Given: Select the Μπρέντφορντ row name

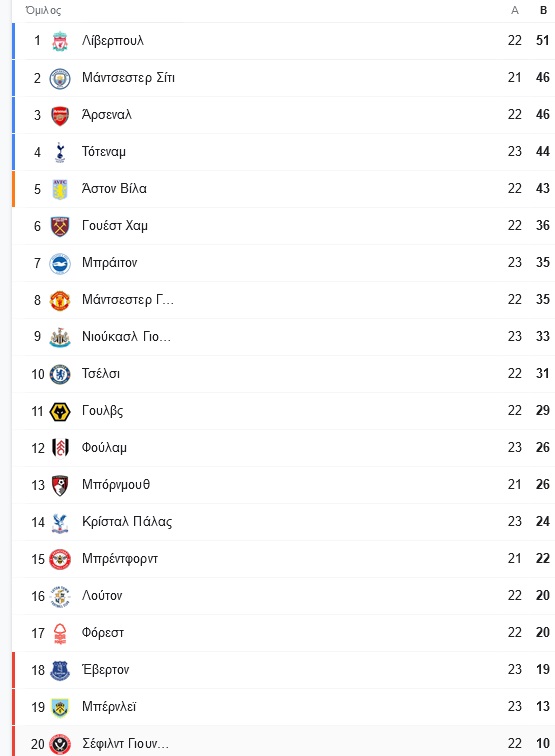Looking at the screenshot, I should tap(120, 559).
